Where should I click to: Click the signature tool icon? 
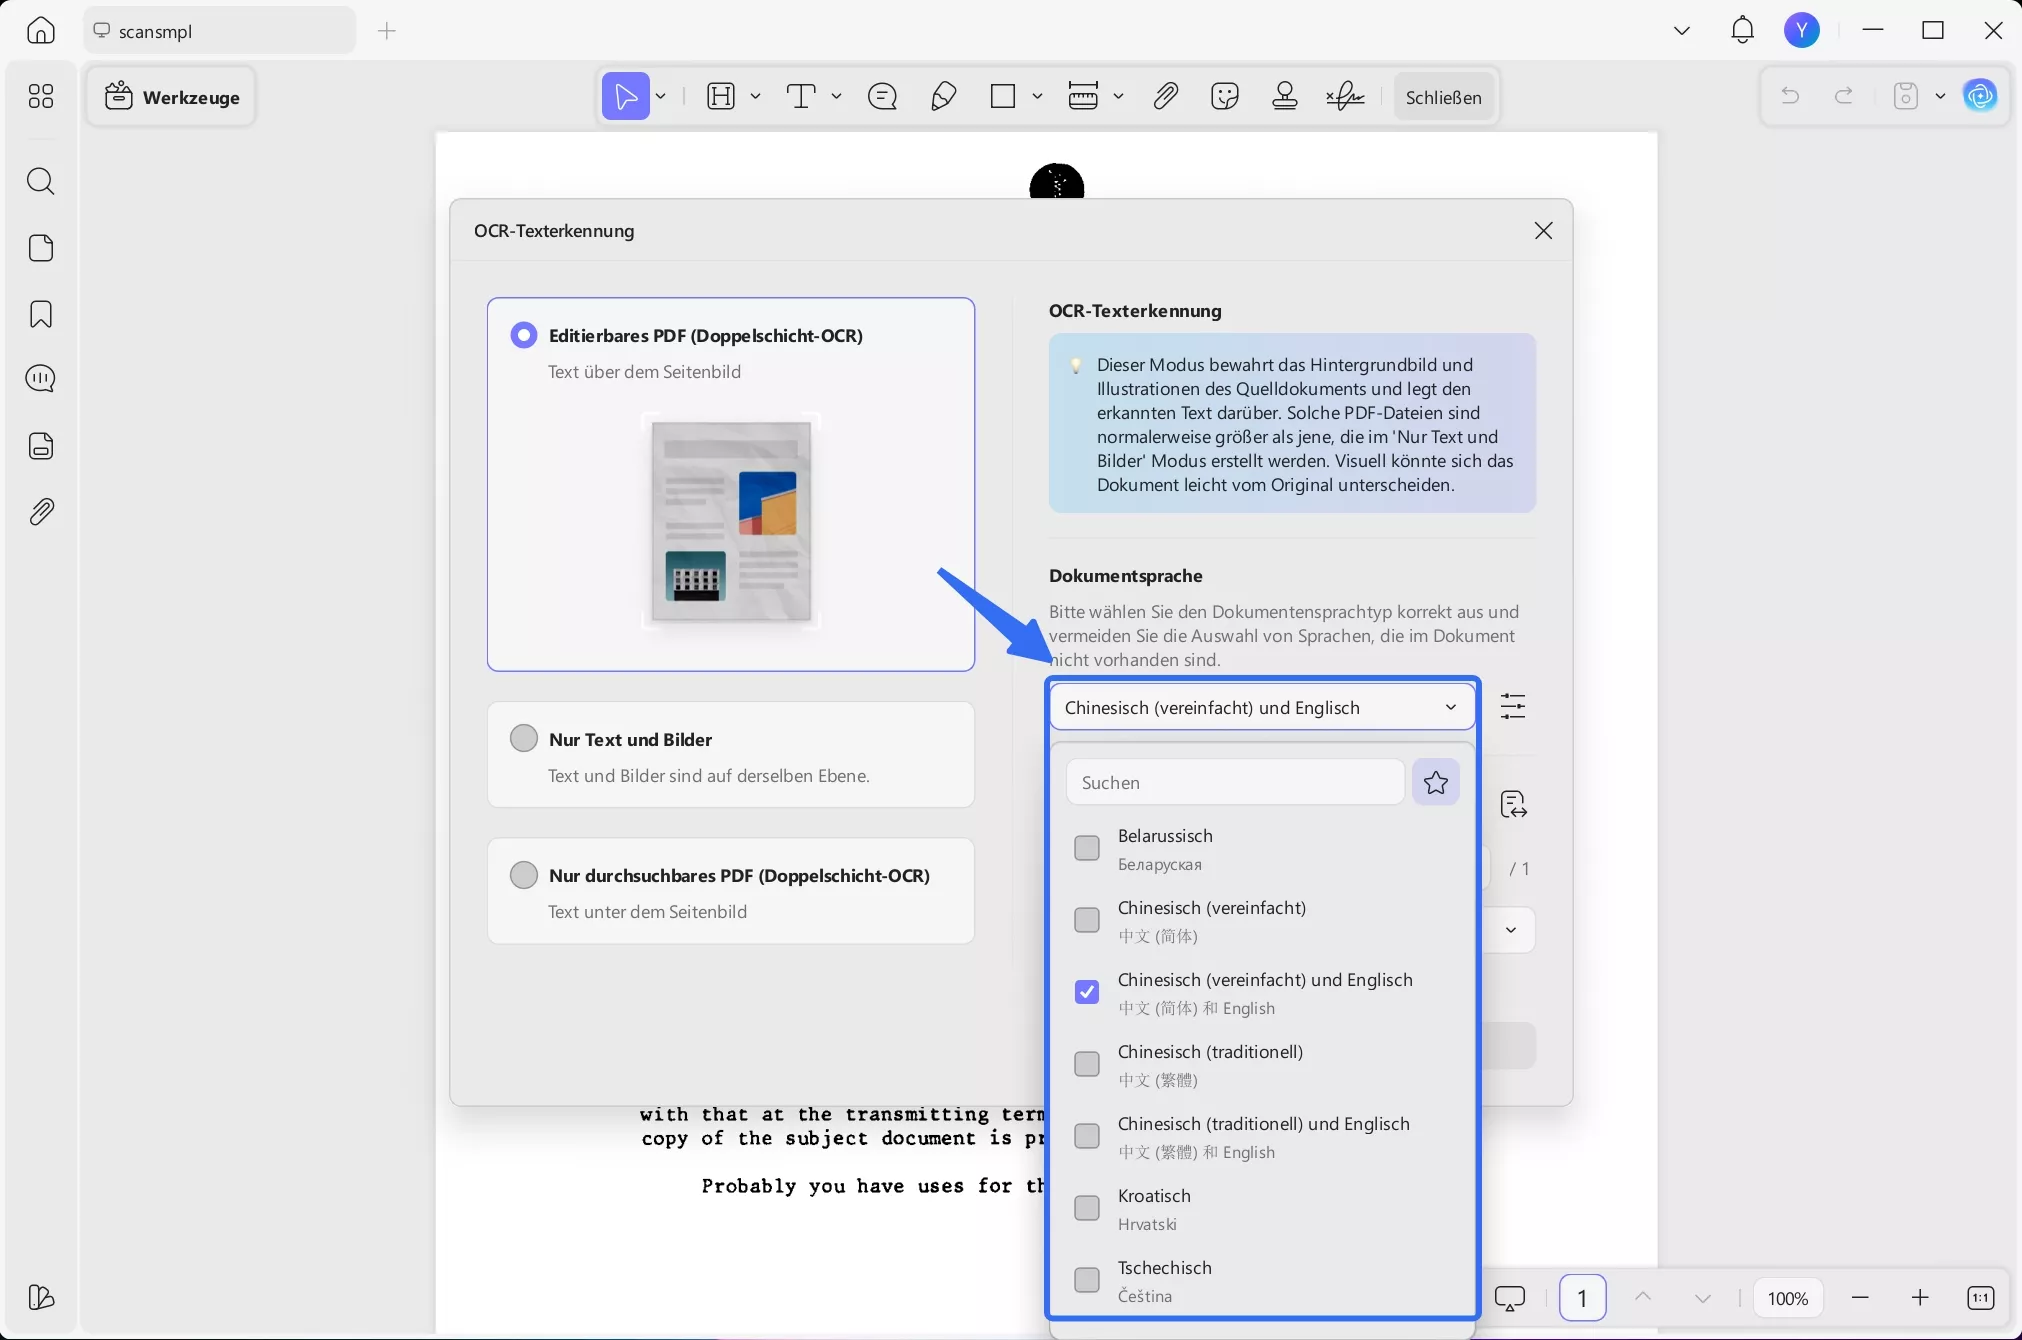coord(1345,96)
